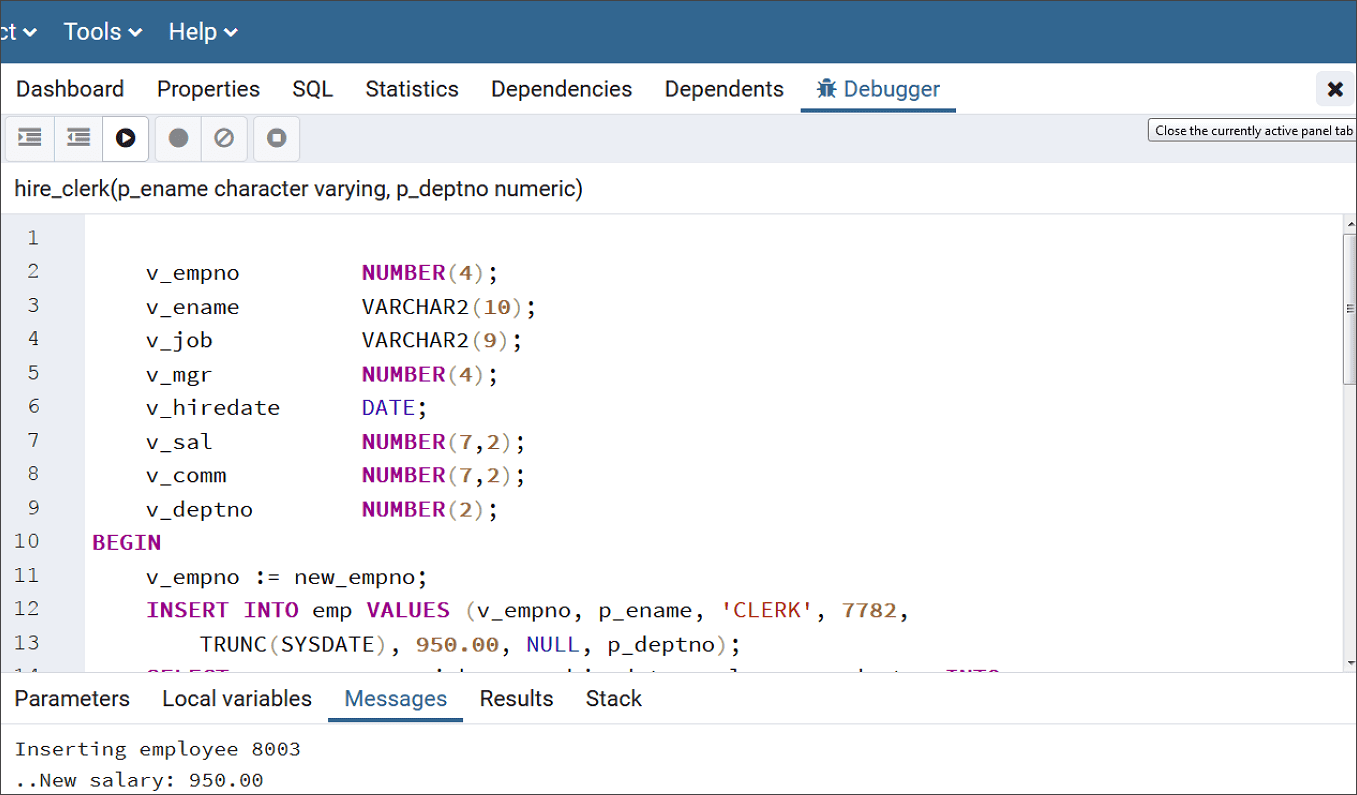Check the Results tab
This screenshot has width=1357, height=795.
click(516, 698)
